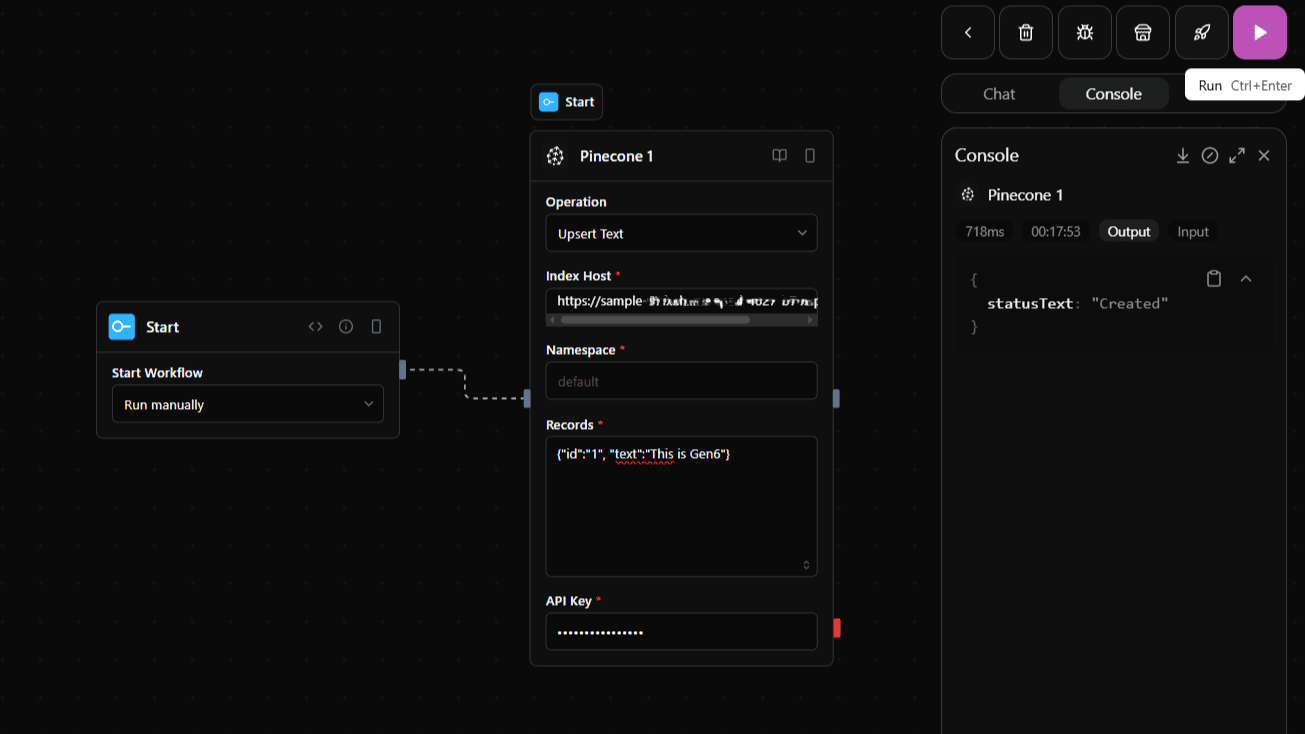The height and width of the screenshot is (734, 1305).
Task: Open Pinecone 1 documentation book icon
Action: coord(780,156)
